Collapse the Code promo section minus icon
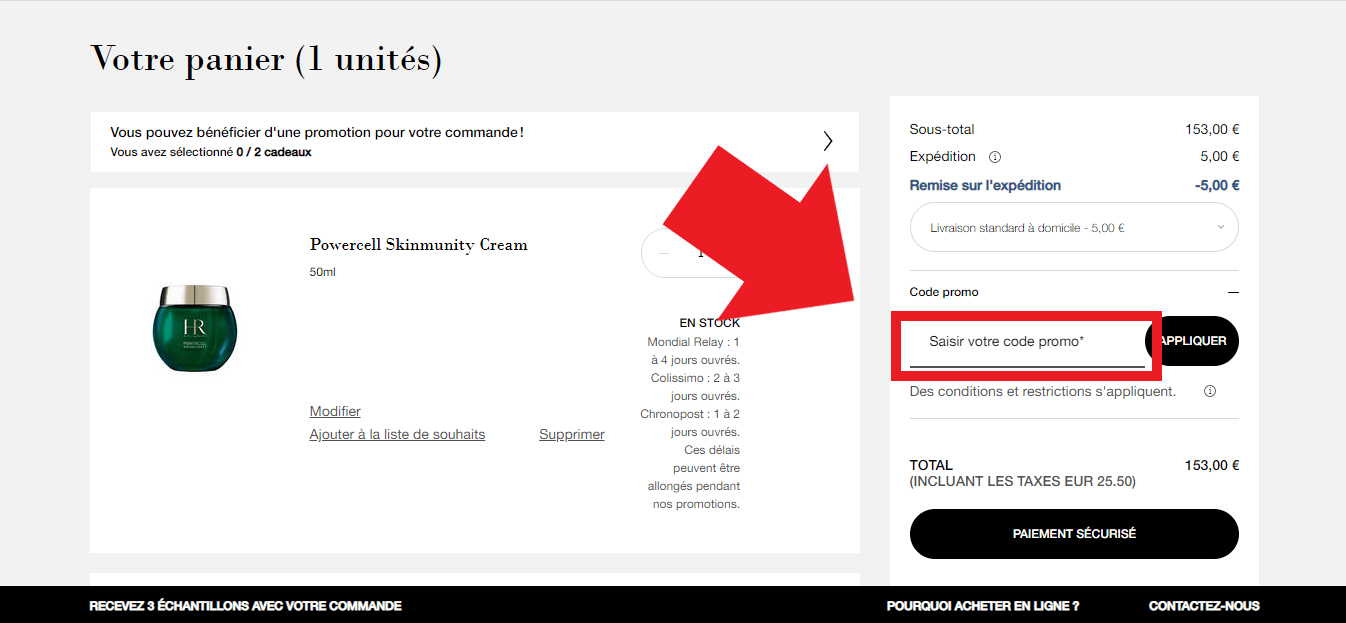This screenshot has width=1346, height=623. 1233,292
